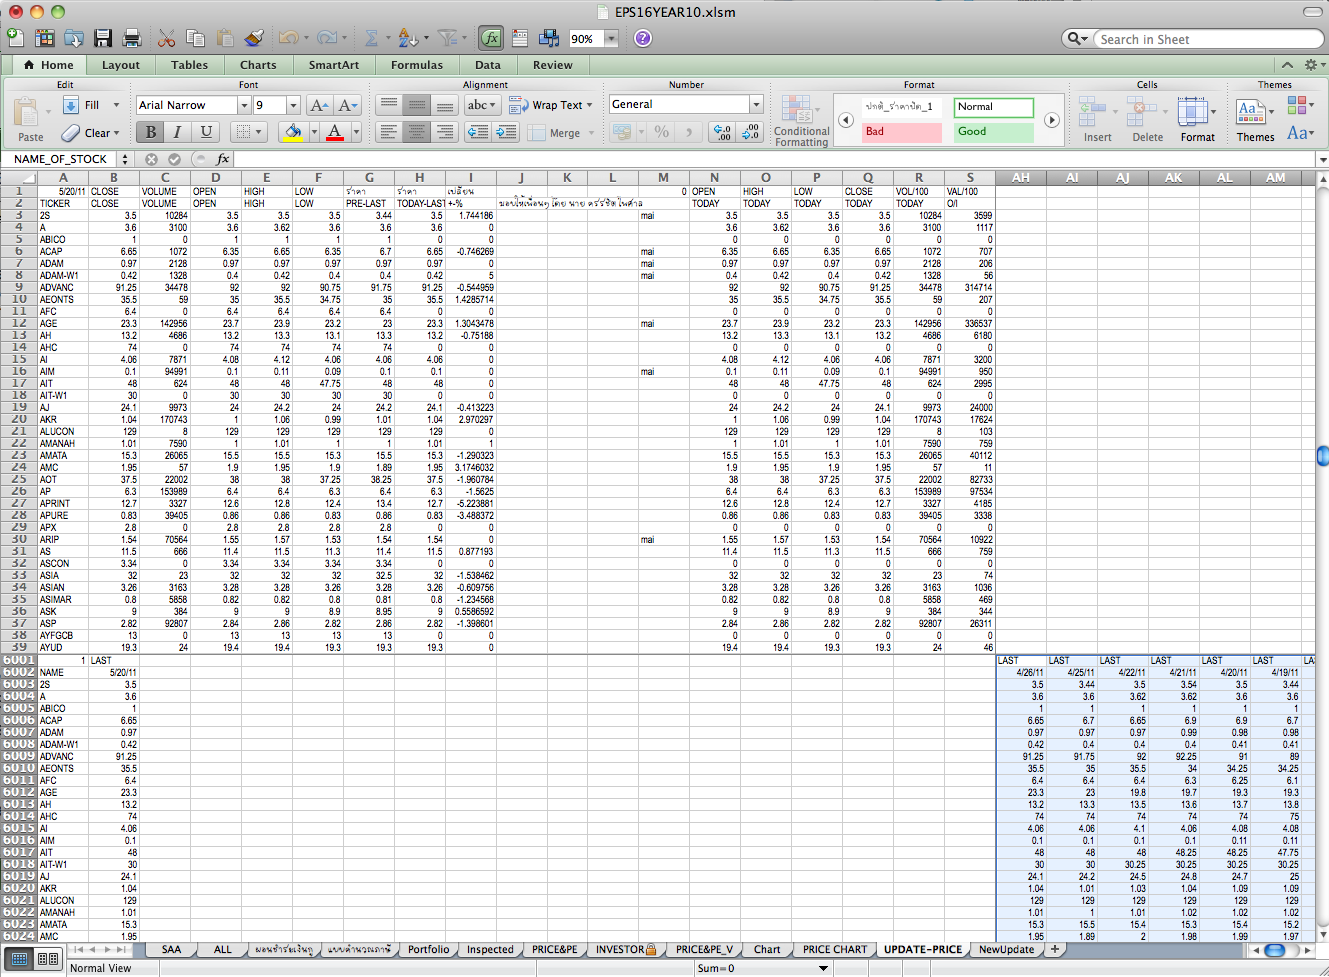The height and width of the screenshot is (977, 1329).
Task: Toggle align text to top
Action: [388, 105]
